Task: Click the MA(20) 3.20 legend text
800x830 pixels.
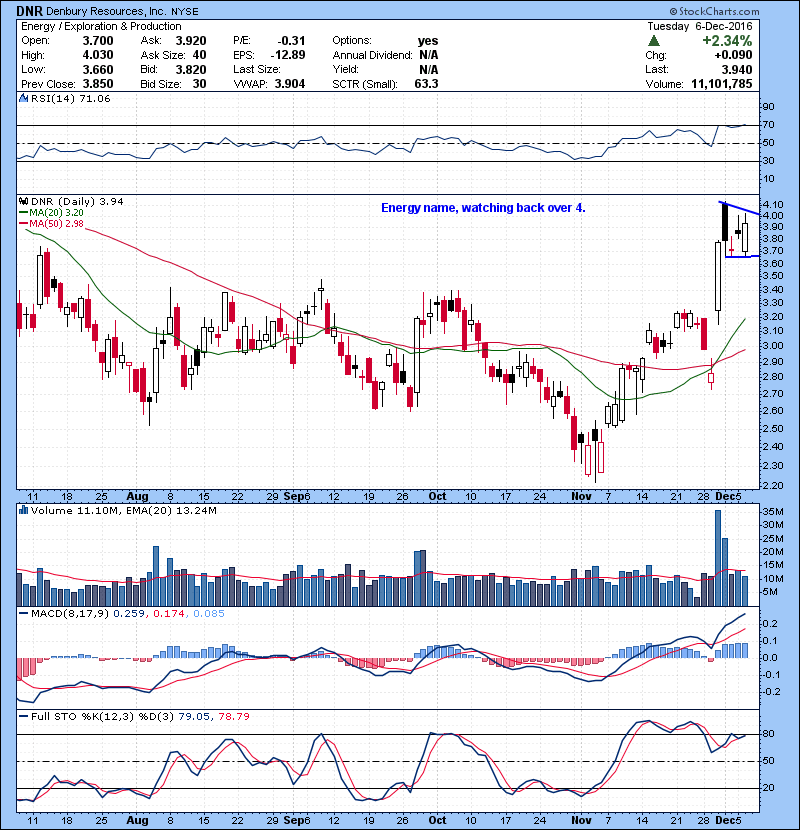Action: [x=56, y=213]
